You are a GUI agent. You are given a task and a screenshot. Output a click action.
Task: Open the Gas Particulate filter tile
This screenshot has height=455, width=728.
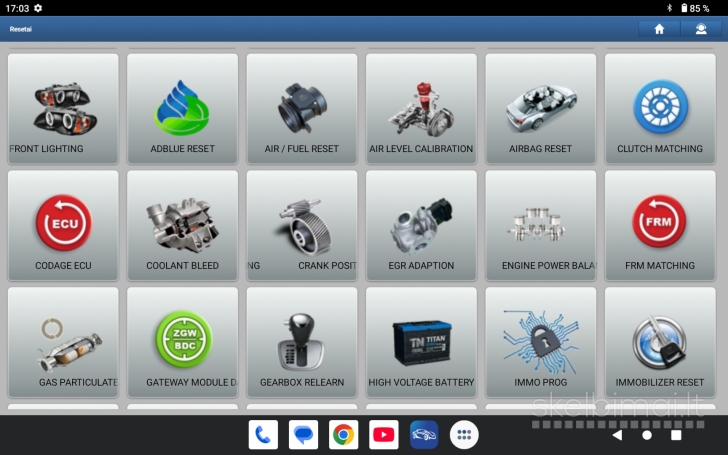[x=63, y=342]
